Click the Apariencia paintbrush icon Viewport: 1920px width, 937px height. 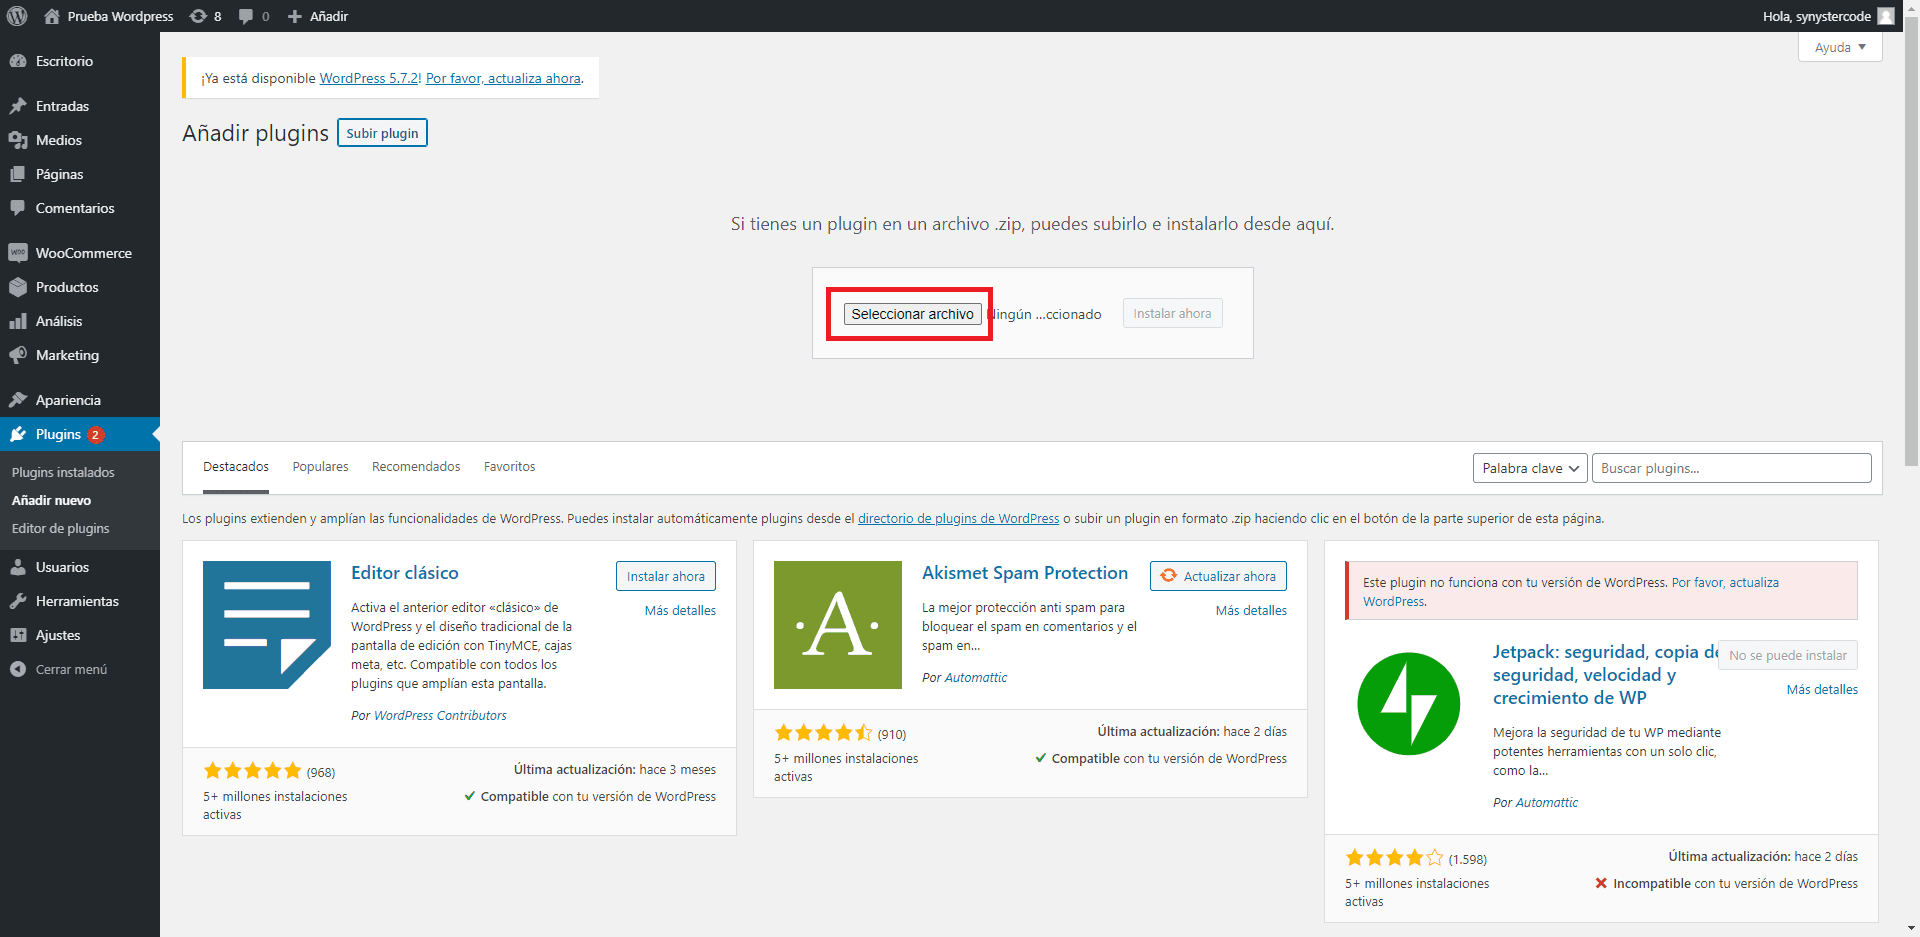pos(18,400)
